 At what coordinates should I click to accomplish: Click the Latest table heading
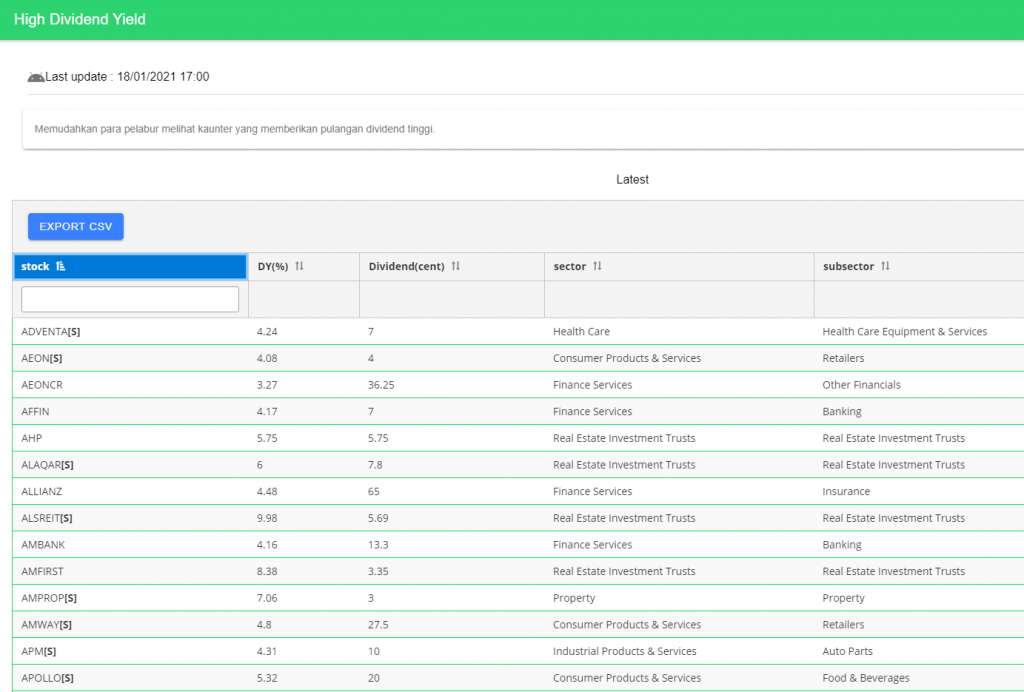(x=632, y=180)
